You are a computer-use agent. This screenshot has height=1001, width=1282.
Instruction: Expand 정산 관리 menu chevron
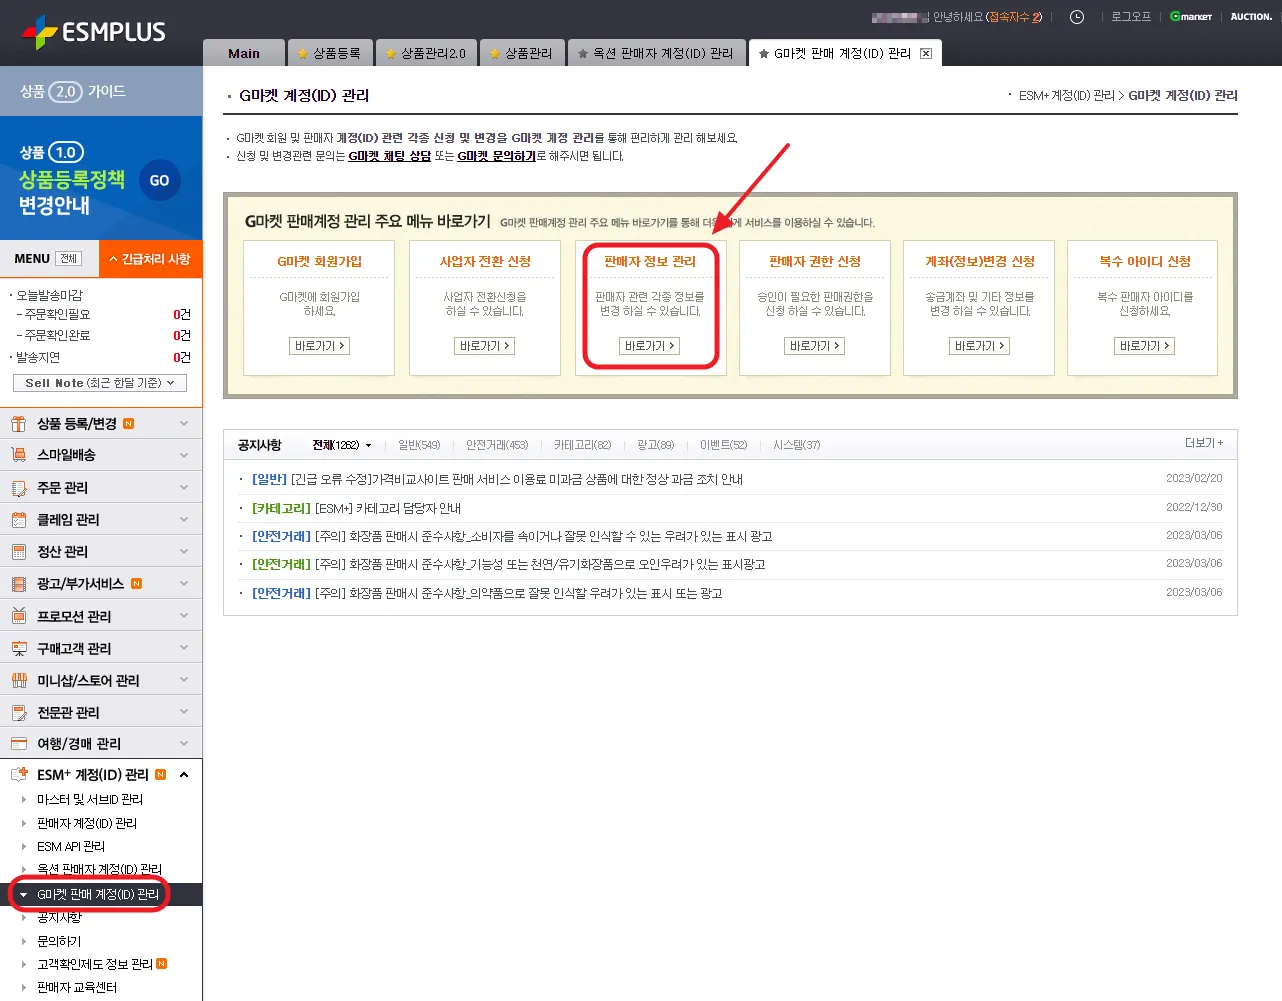point(184,552)
